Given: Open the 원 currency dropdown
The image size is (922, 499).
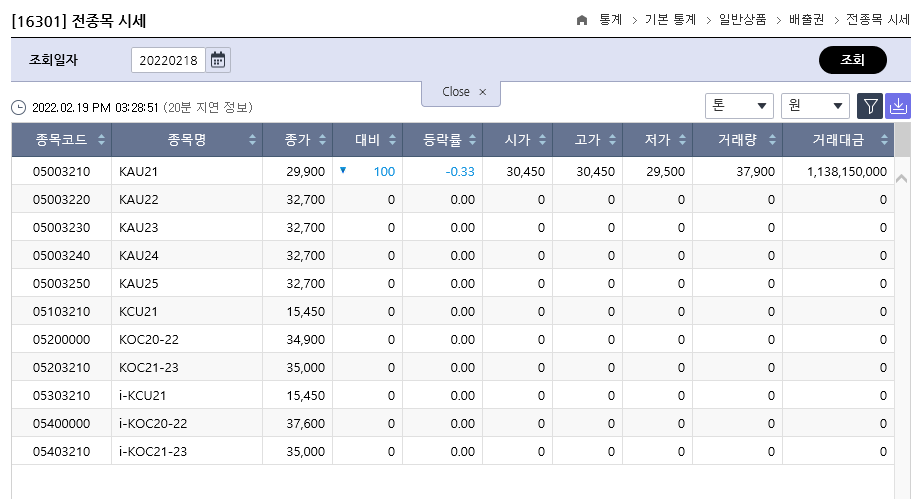Looking at the screenshot, I should click(x=815, y=106).
